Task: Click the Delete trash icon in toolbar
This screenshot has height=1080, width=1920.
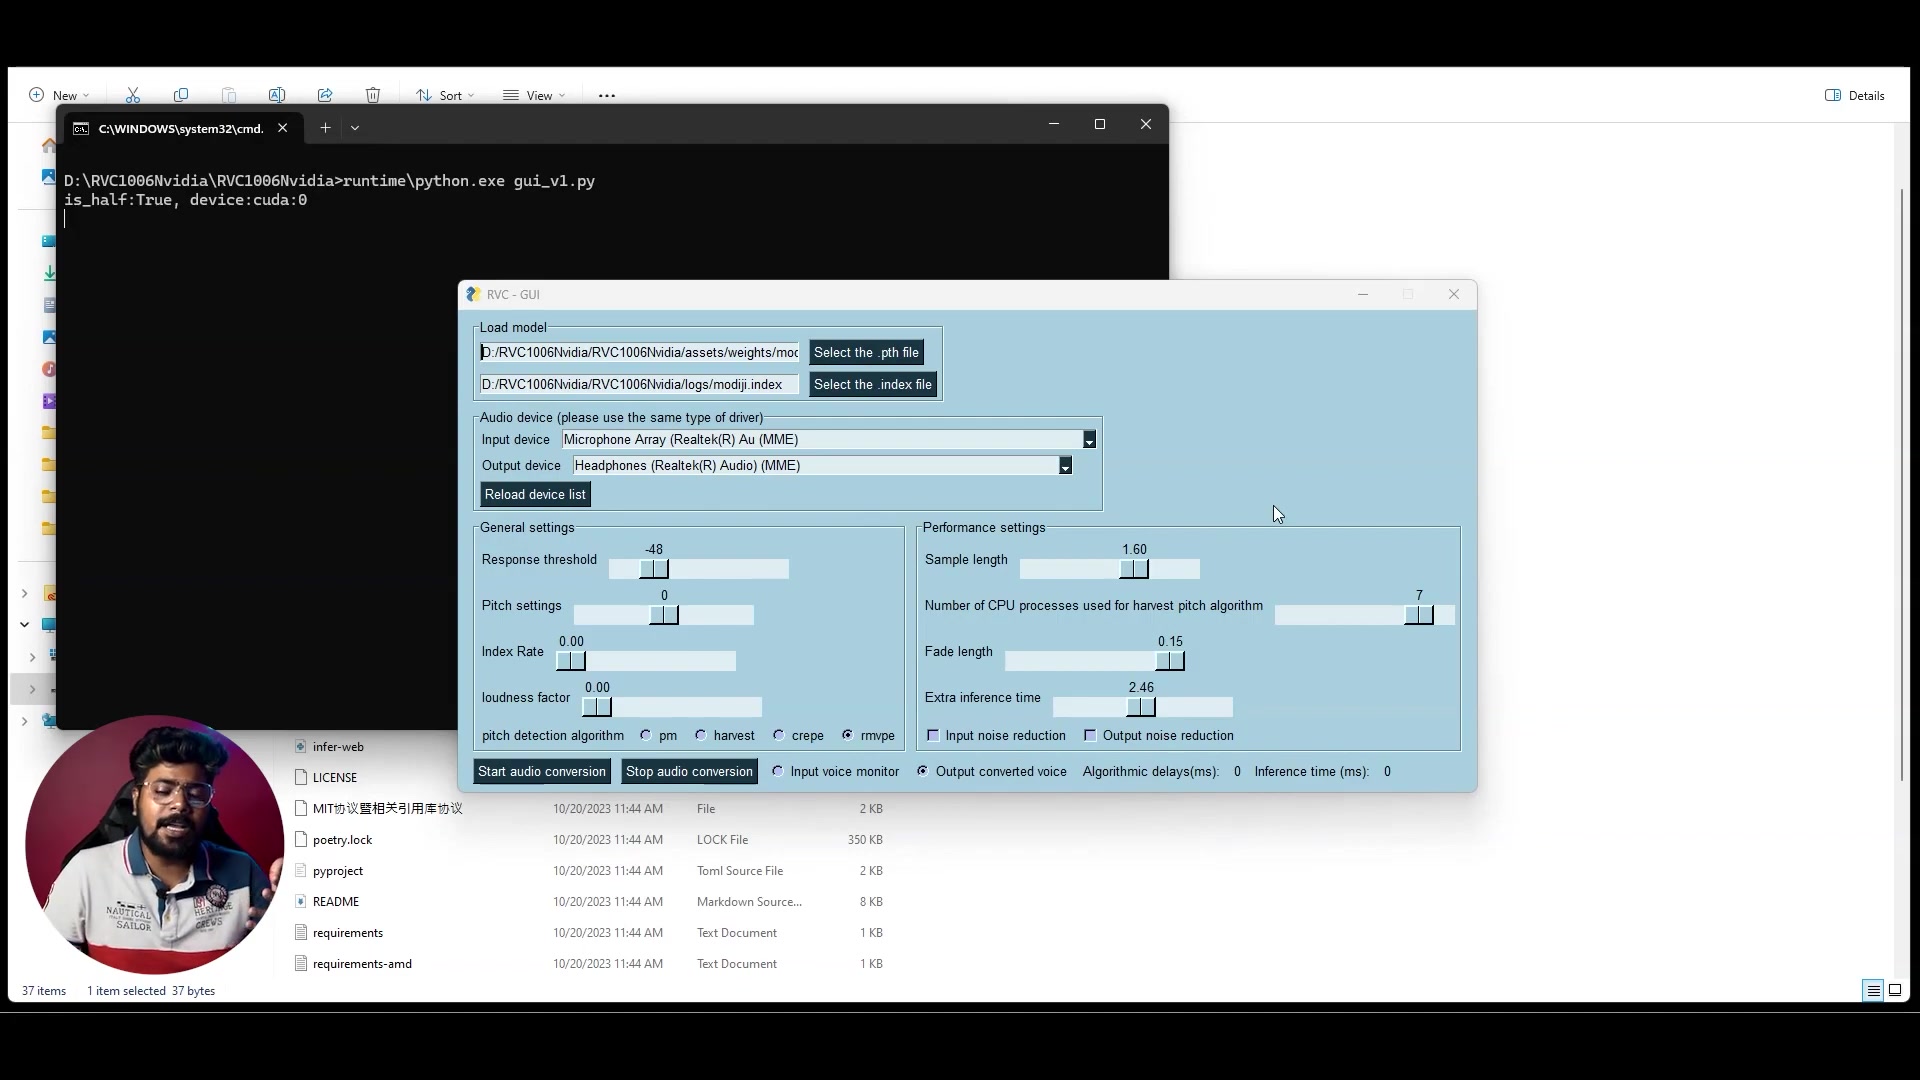Action: pos(373,95)
